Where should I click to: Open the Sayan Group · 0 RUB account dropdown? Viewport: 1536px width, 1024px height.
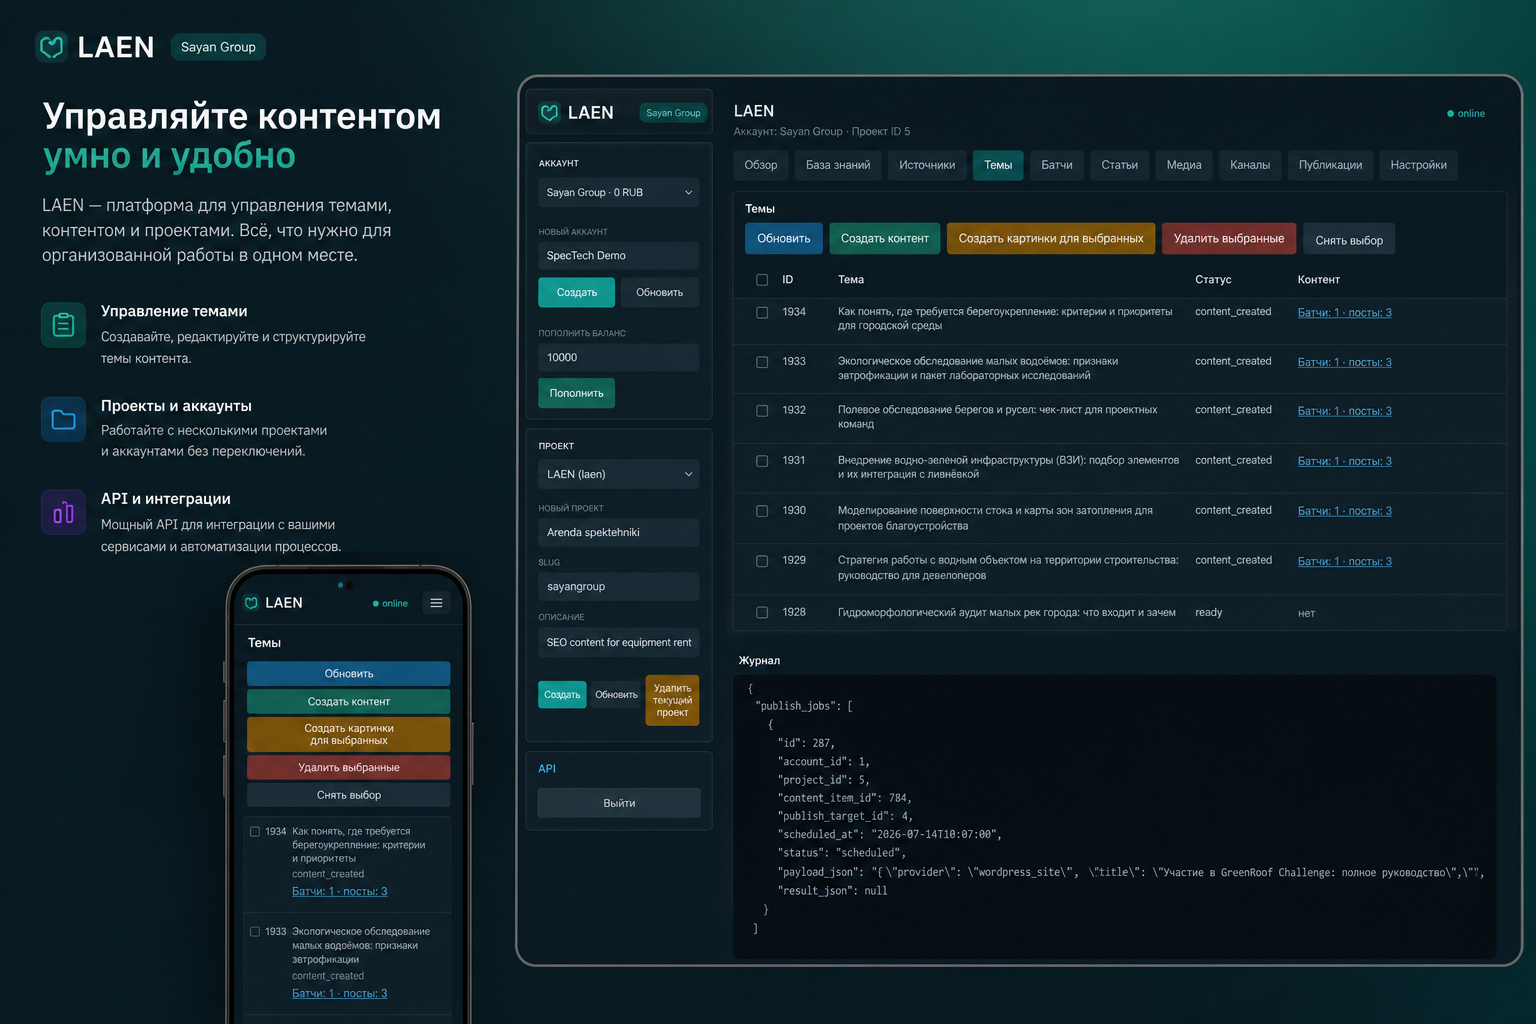pyautogui.click(x=618, y=192)
